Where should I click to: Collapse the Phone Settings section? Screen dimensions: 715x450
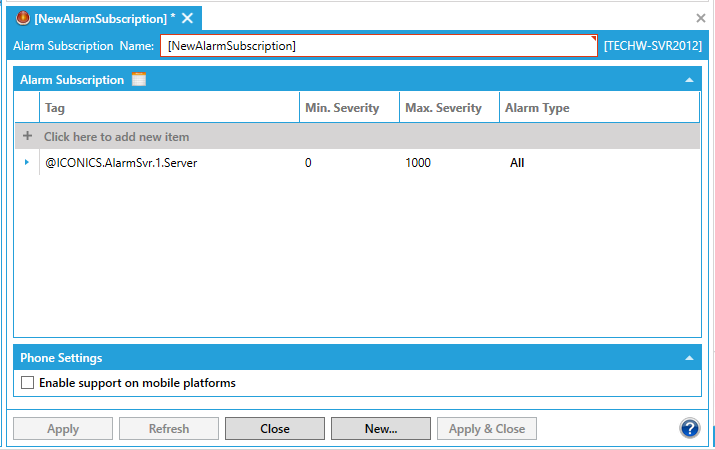click(688, 358)
